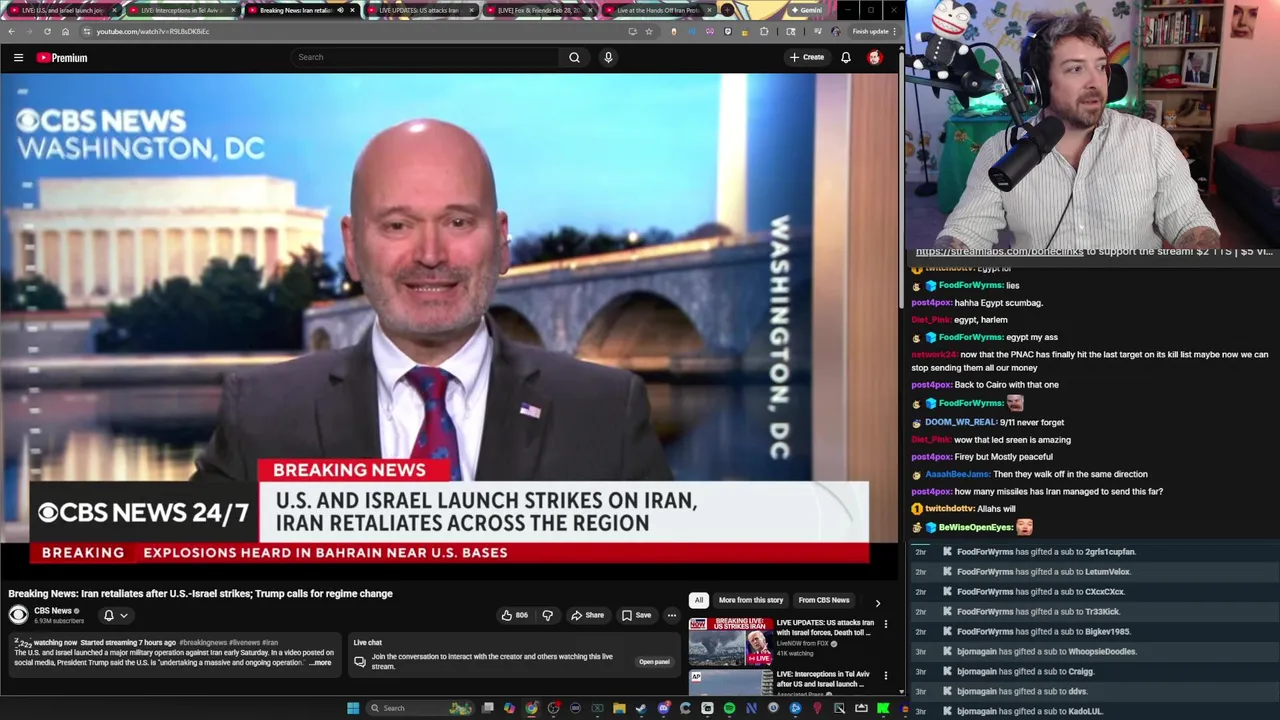Open Gemini in the browser
Image resolution: width=1280 pixels, height=720 pixels.
tap(807, 10)
